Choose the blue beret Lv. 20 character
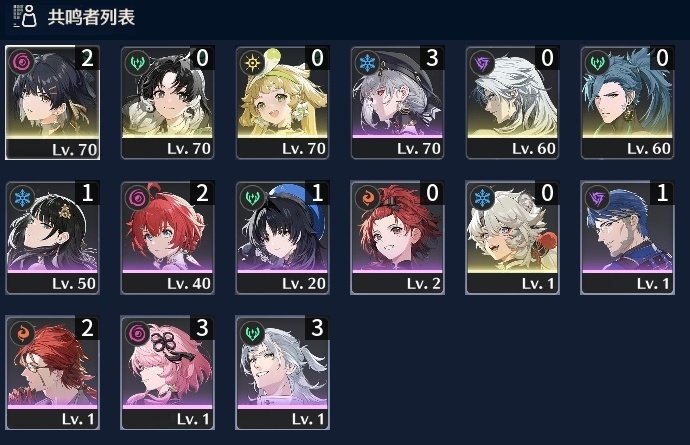Viewport: 690px width, 445px height. point(283,238)
